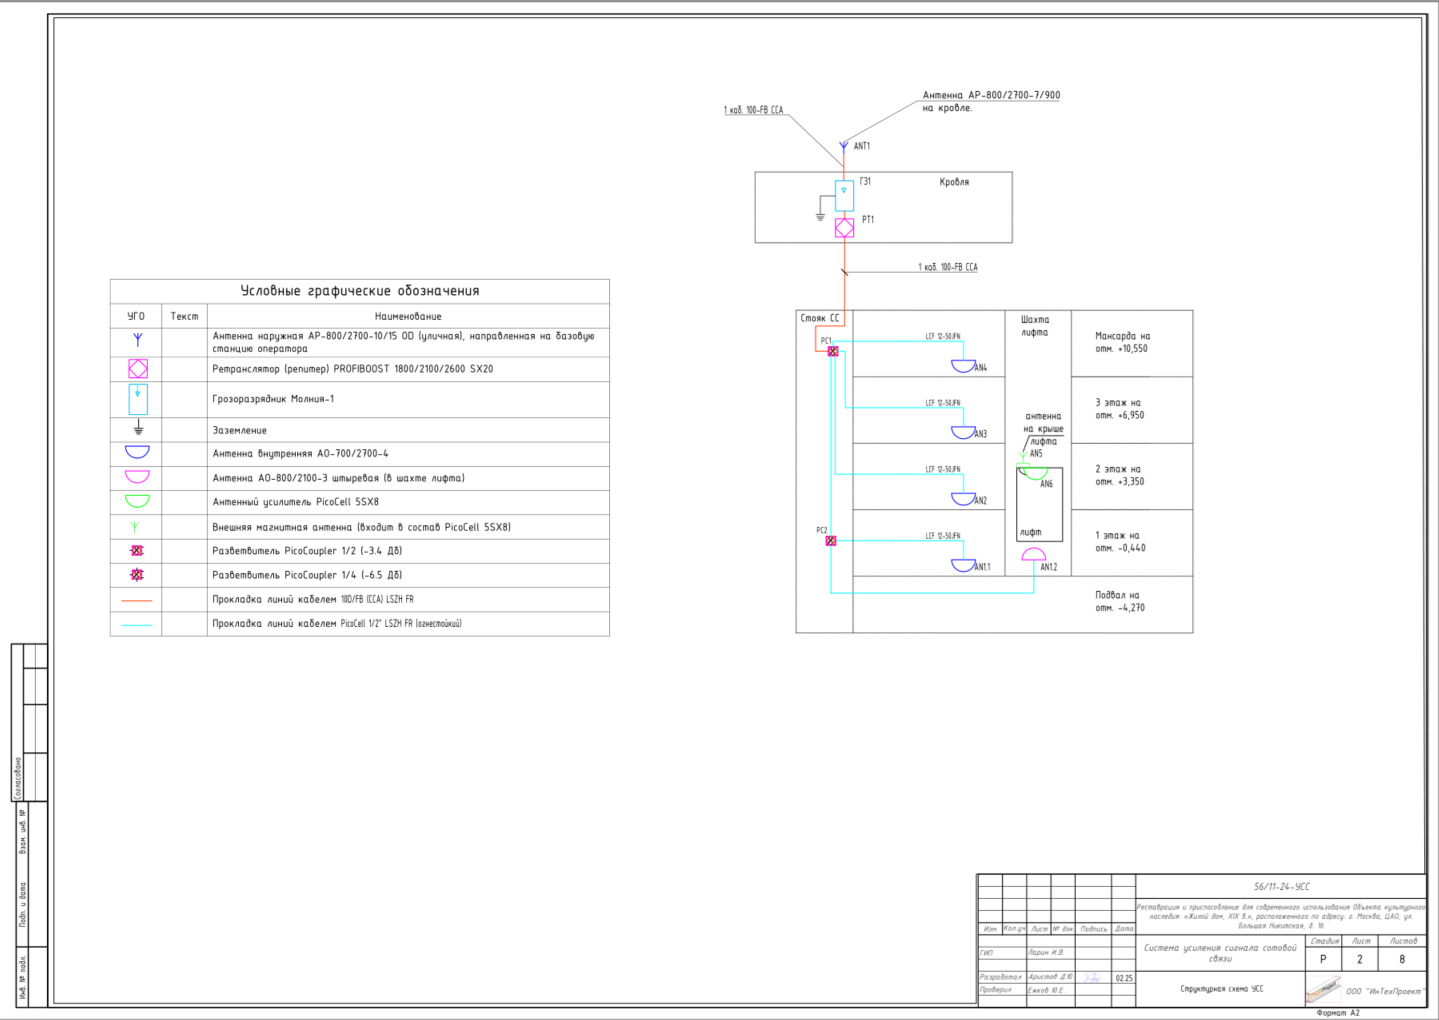Click the AN2 indoor antenna symbol

coord(963,499)
